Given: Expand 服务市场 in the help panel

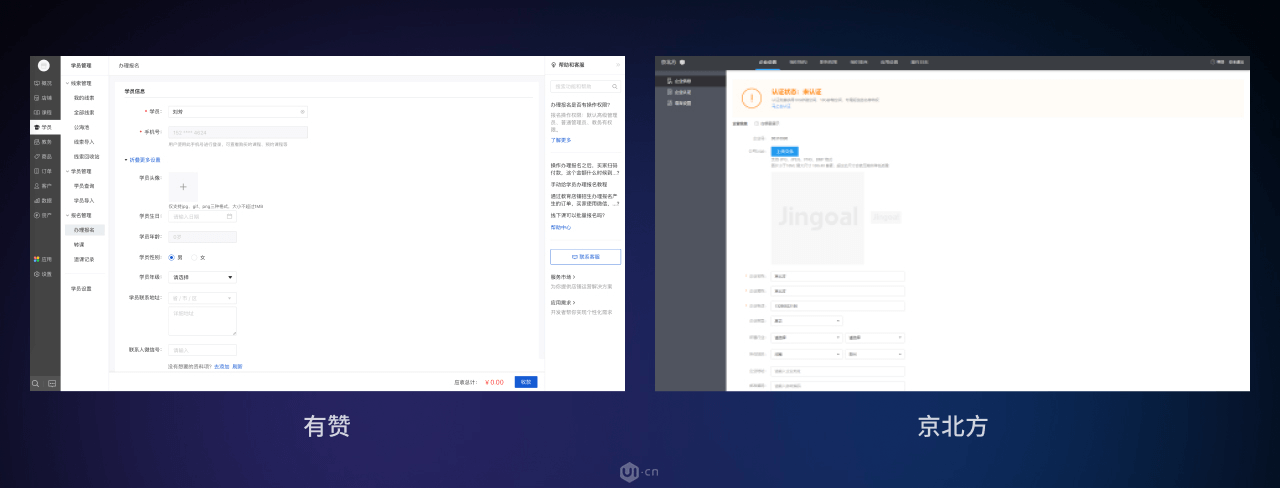Looking at the screenshot, I should [x=563, y=277].
